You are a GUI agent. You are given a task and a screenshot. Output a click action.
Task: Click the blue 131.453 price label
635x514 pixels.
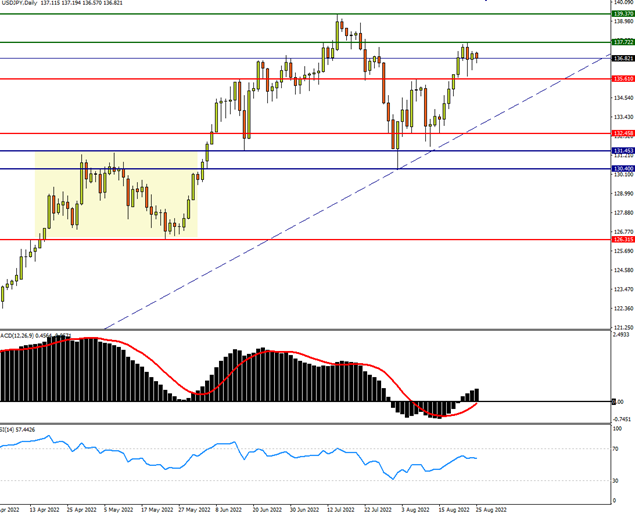click(x=622, y=151)
